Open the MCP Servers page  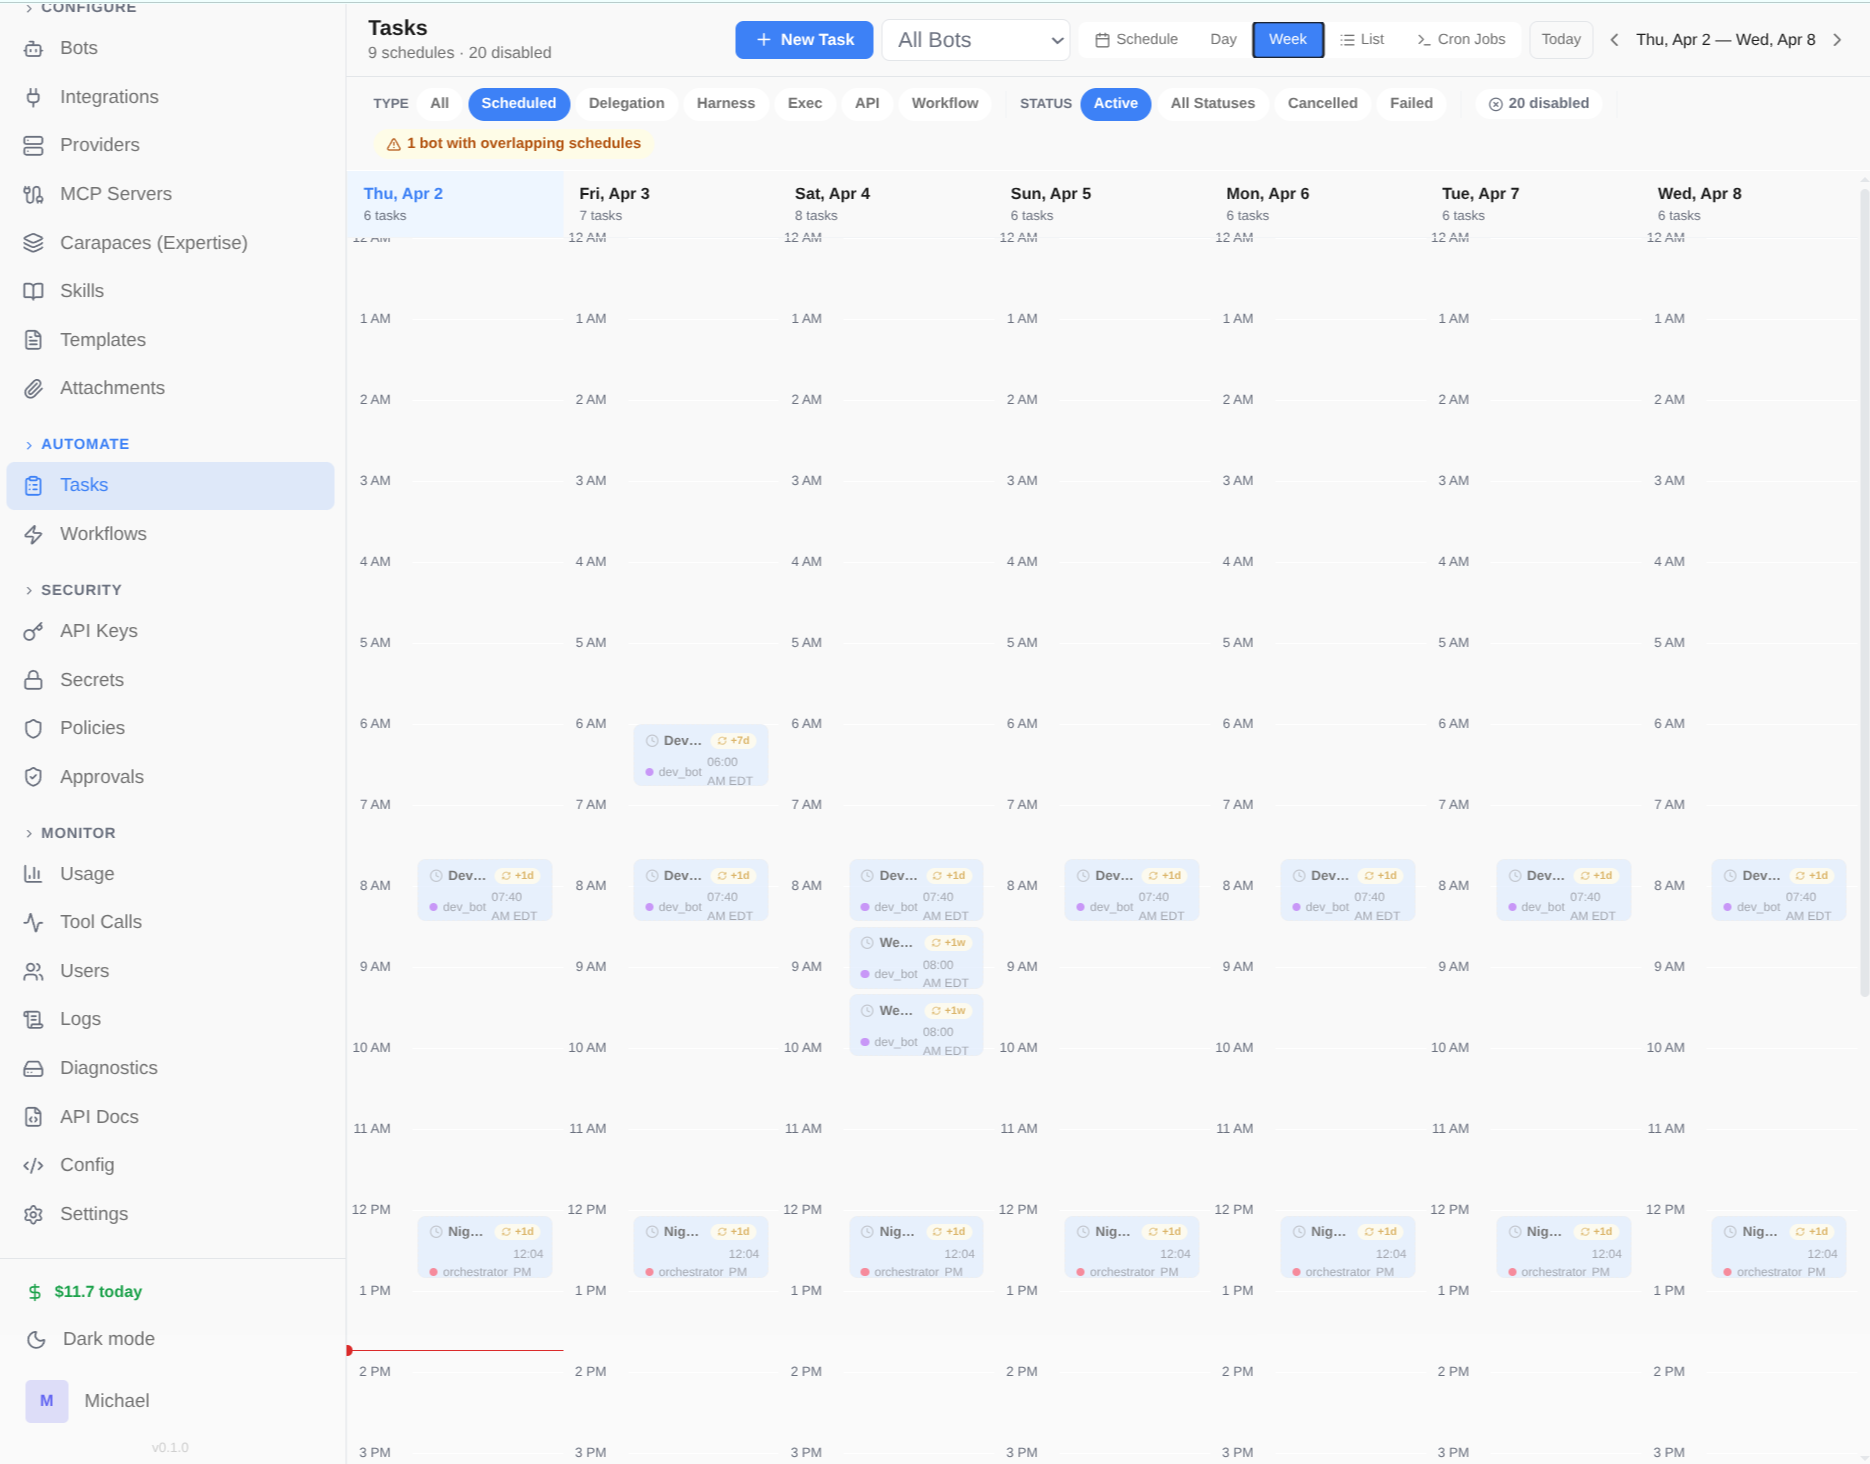pos(116,193)
